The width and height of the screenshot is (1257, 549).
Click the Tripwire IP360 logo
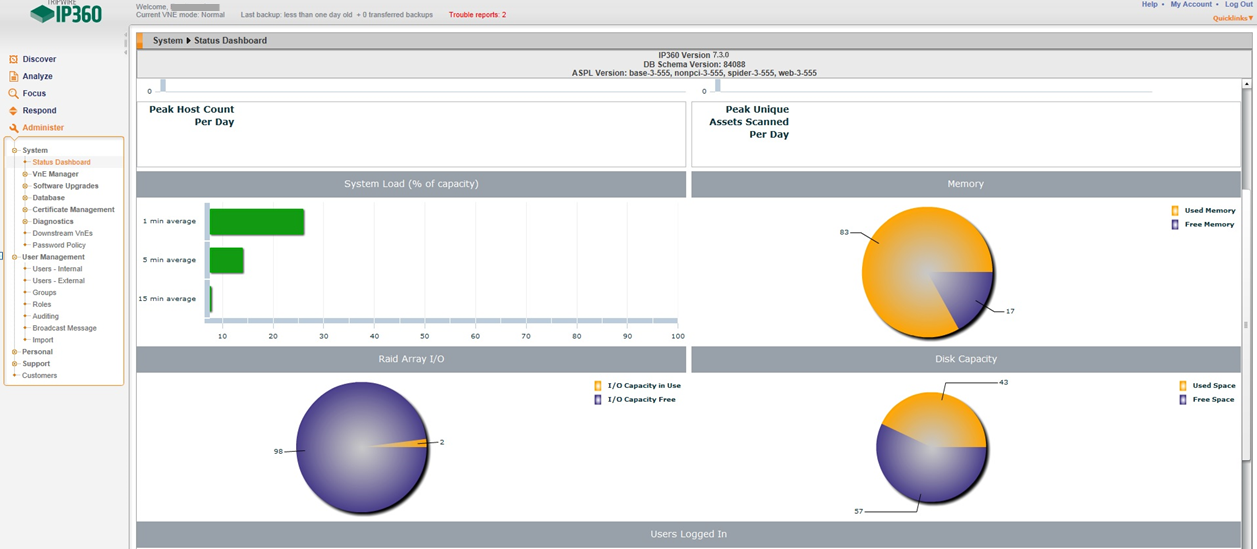[x=66, y=13]
